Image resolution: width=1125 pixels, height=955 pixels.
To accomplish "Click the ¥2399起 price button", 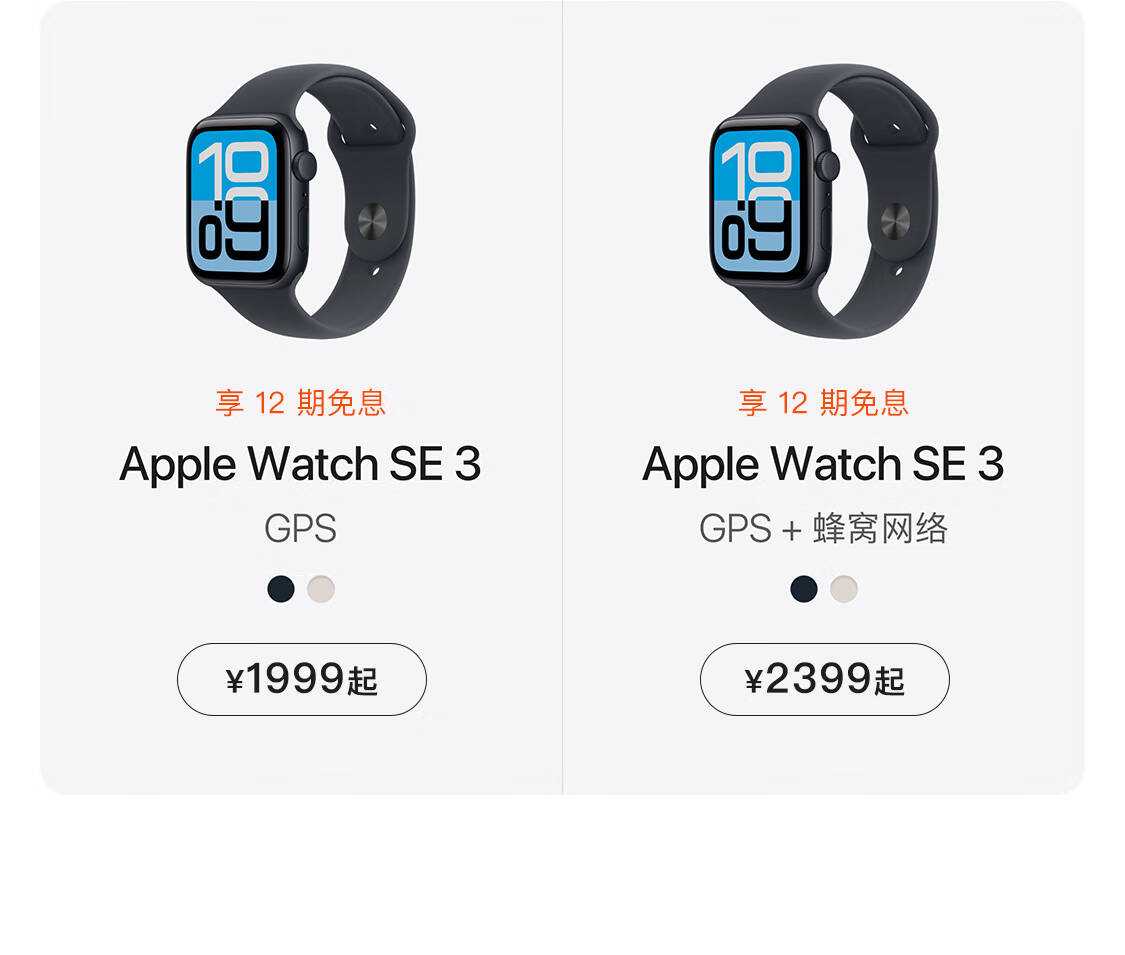I will [824, 679].
